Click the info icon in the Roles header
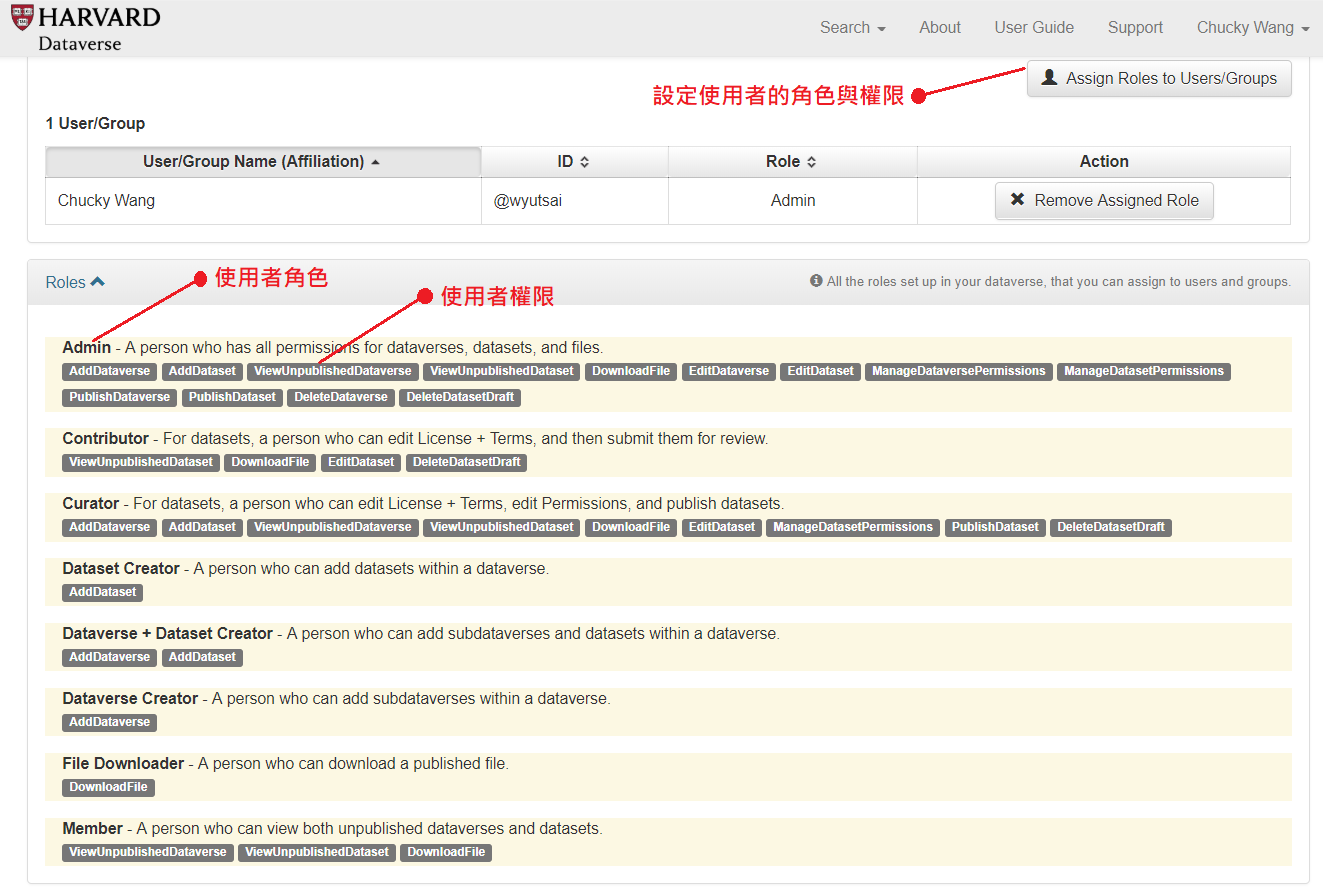The height and width of the screenshot is (893, 1323). pos(816,282)
